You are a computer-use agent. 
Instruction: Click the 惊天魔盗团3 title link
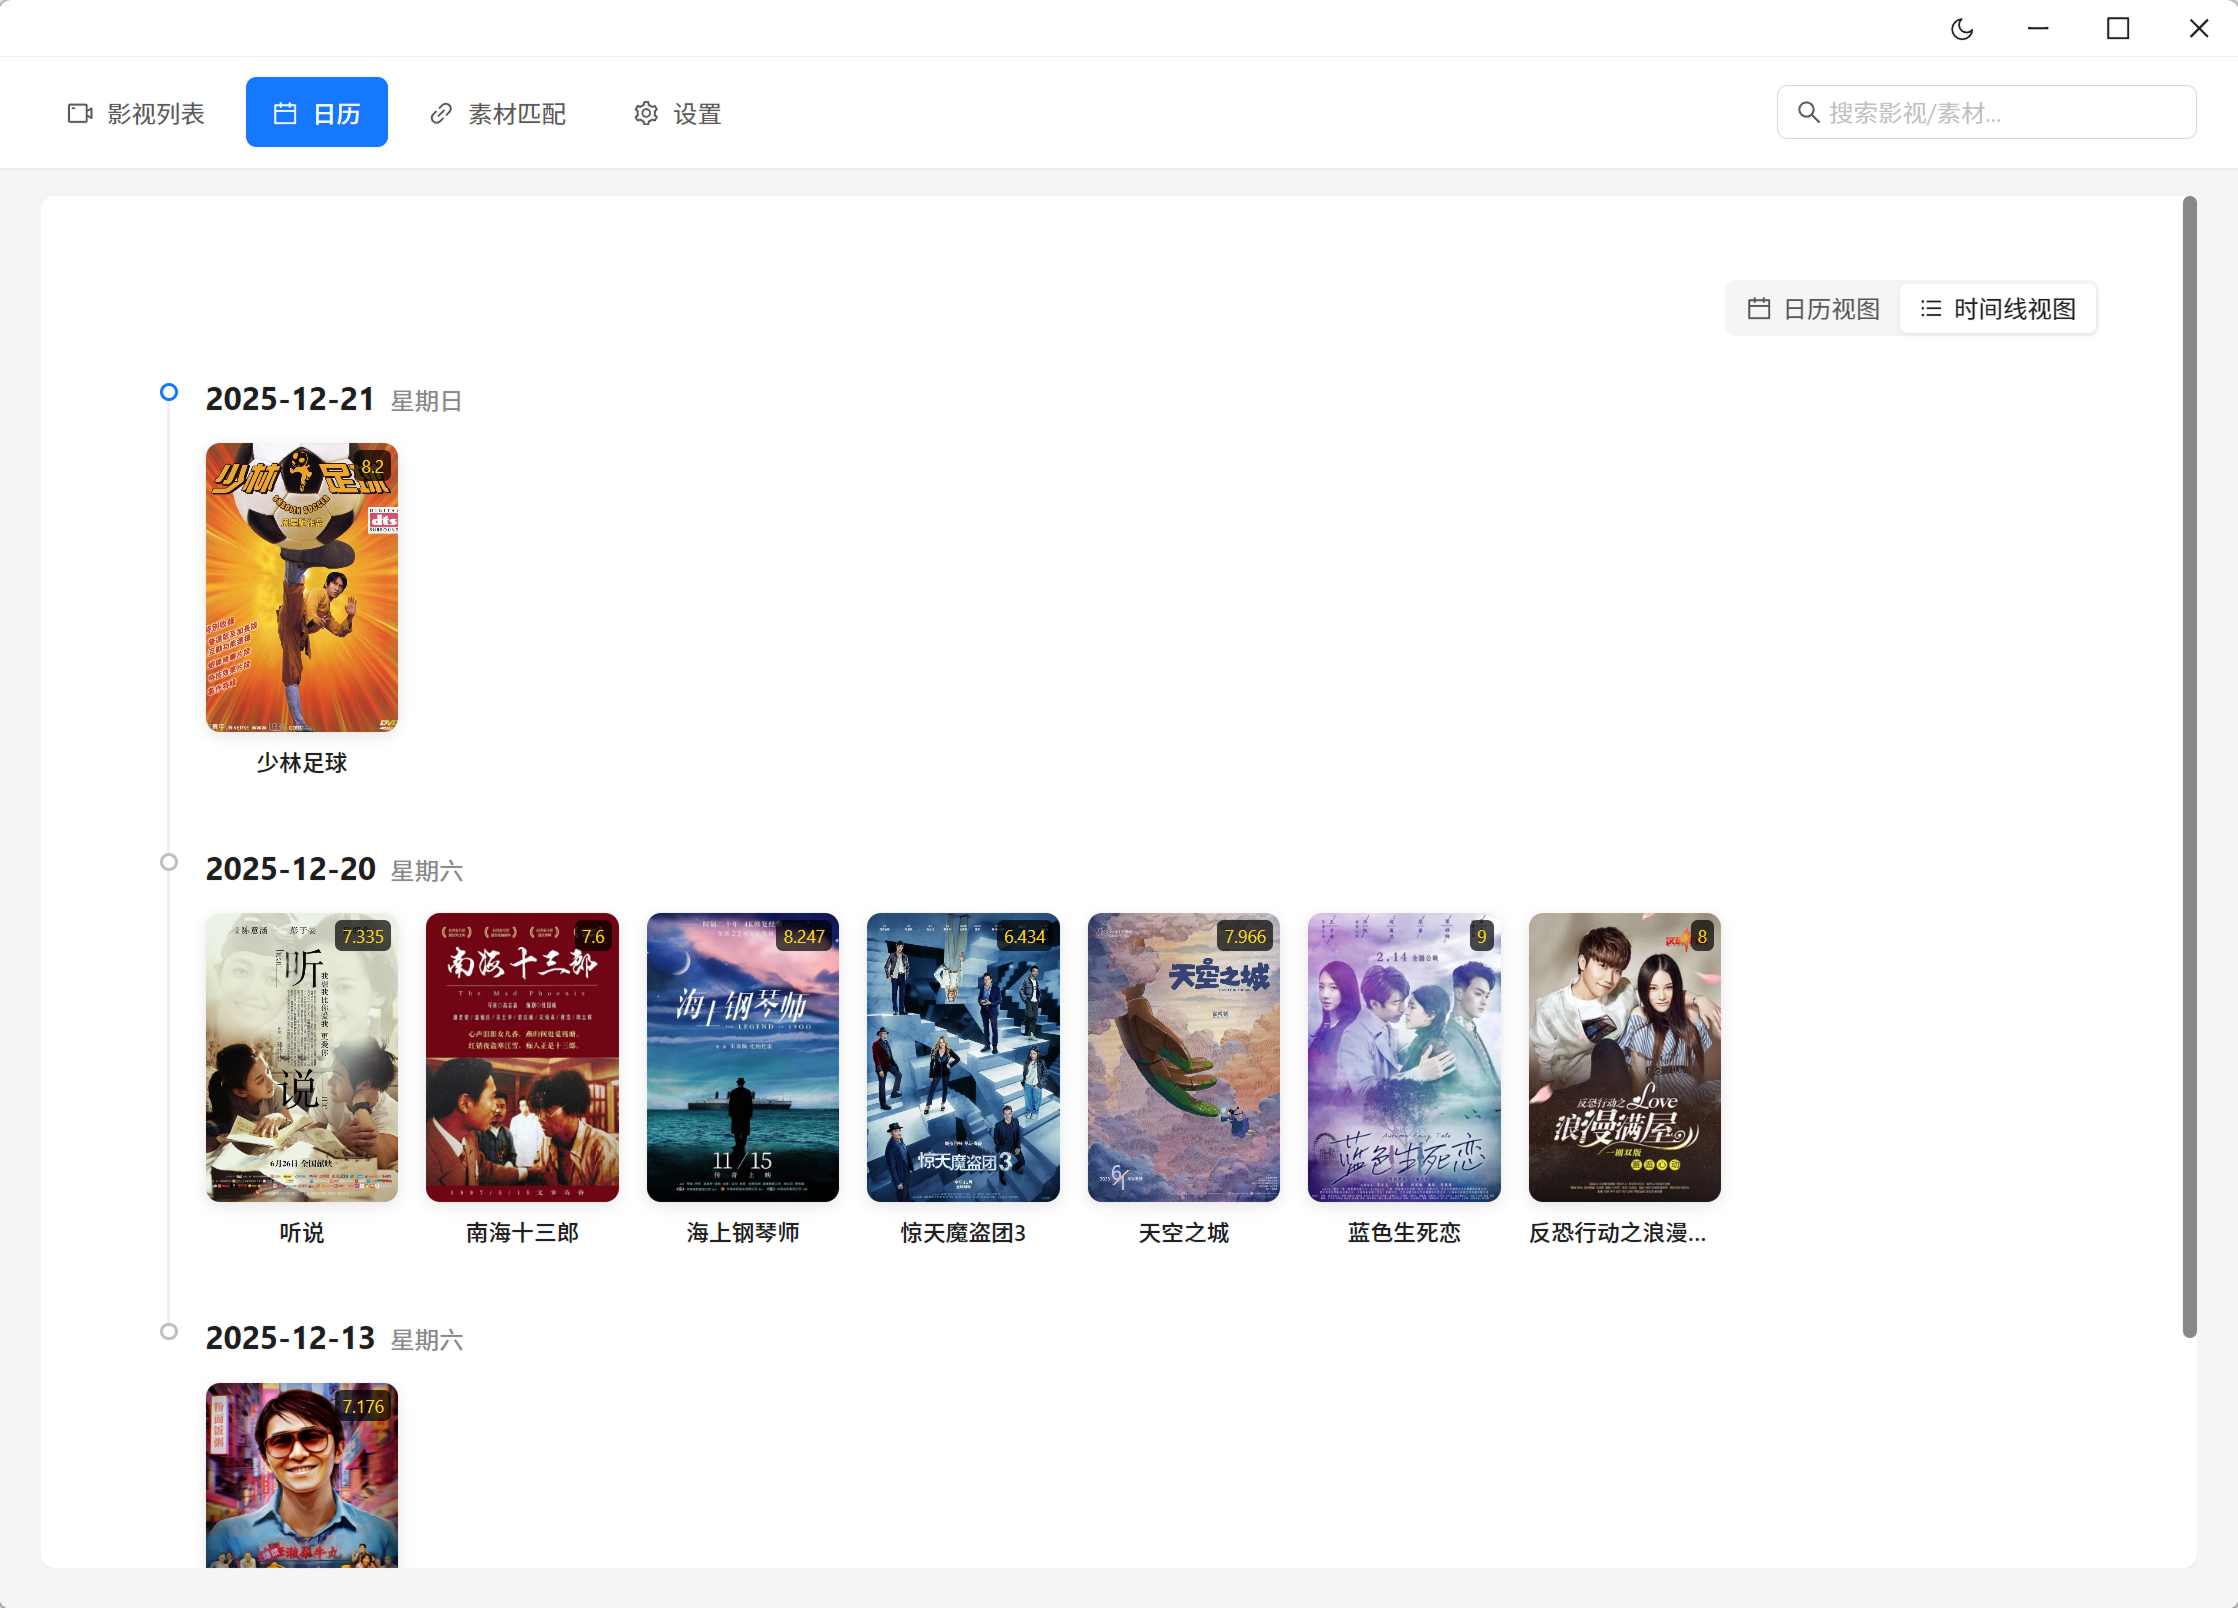963,1233
